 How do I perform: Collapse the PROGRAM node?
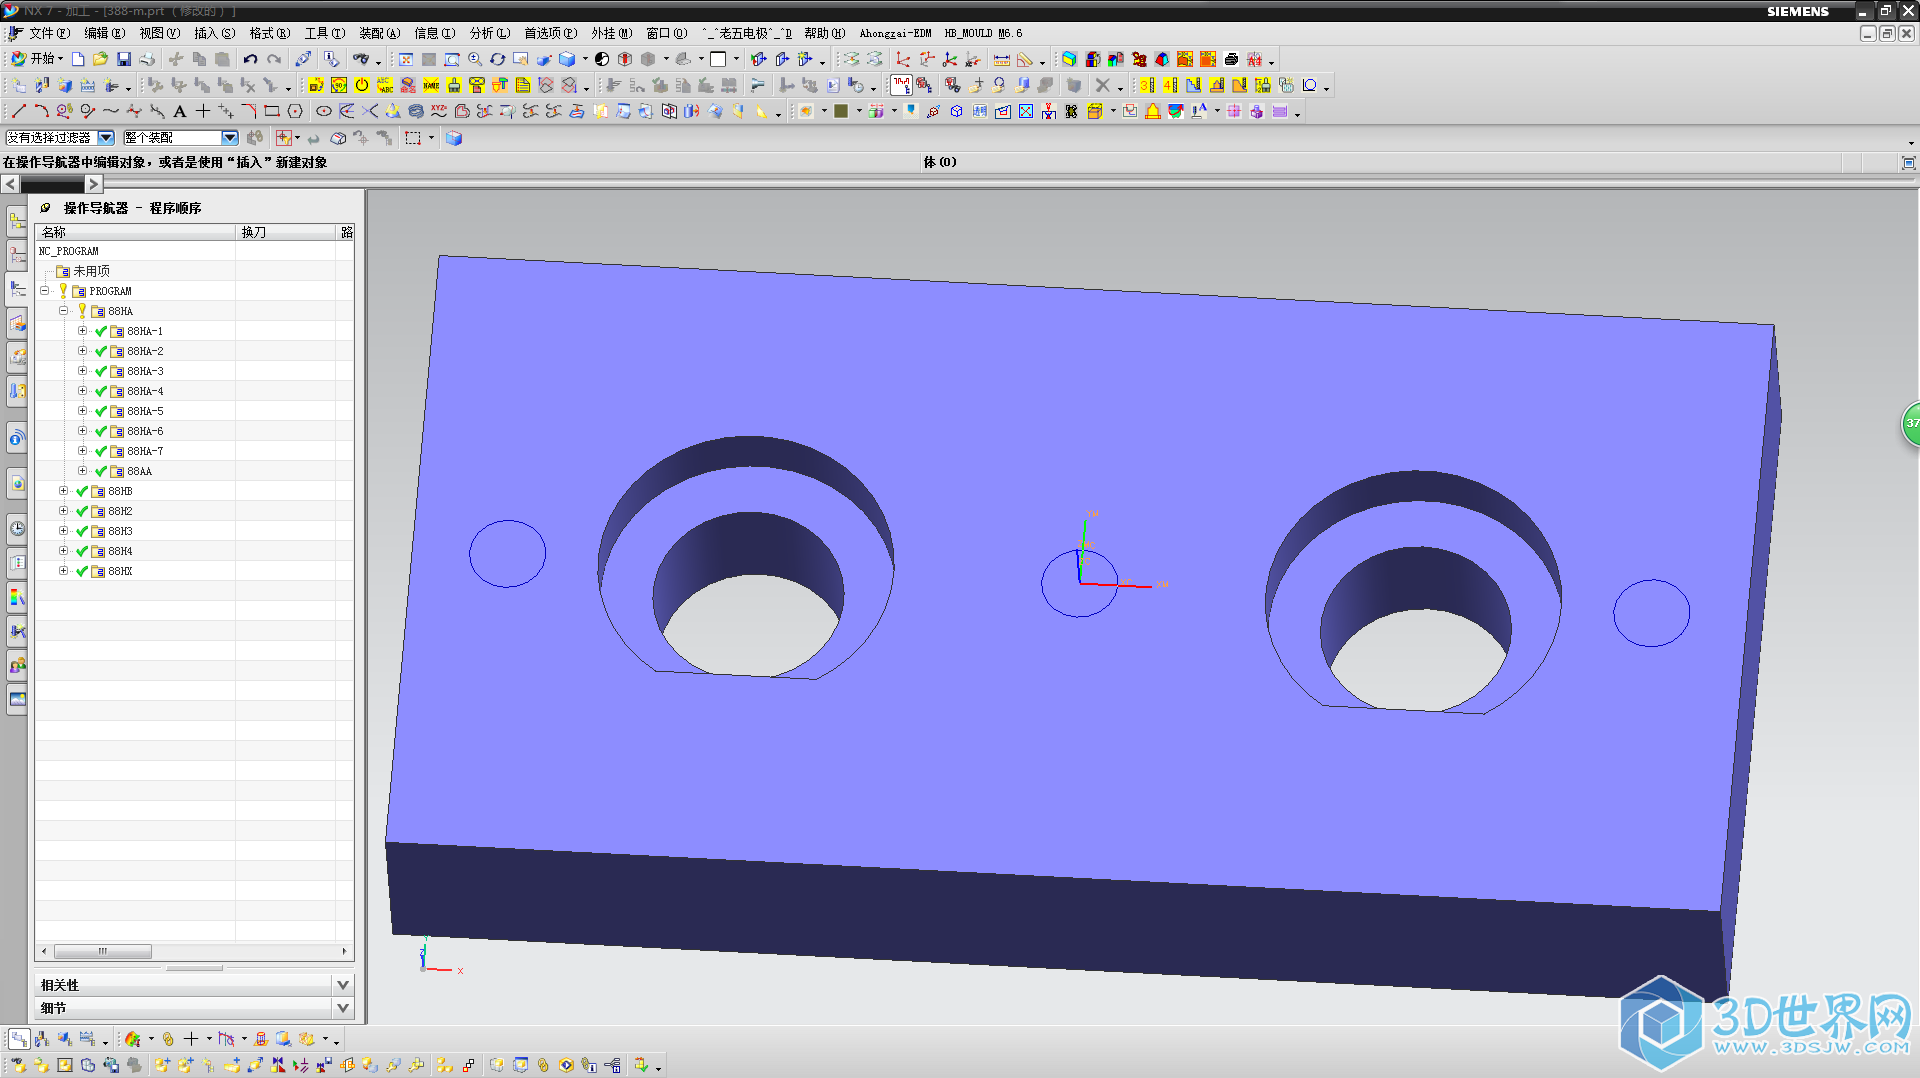click(x=44, y=291)
